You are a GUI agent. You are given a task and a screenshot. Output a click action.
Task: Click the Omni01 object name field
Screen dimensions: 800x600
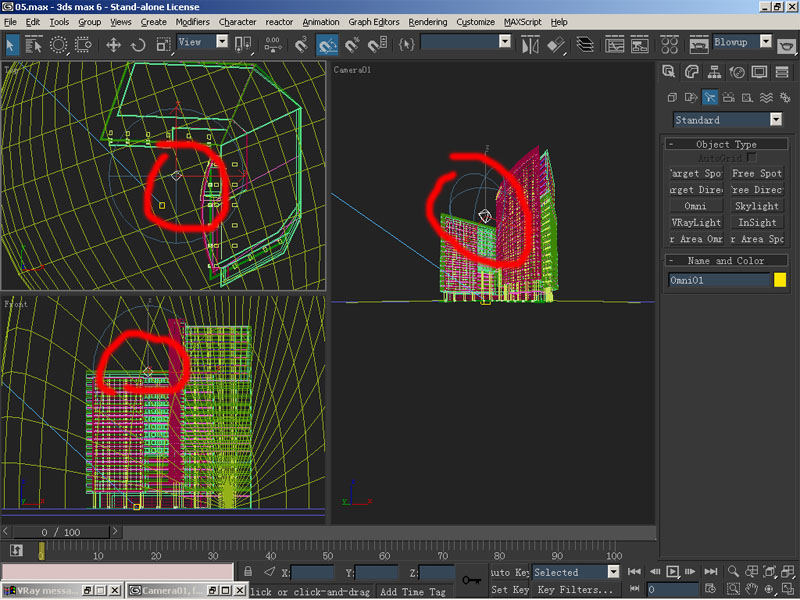pyautogui.click(x=717, y=281)
